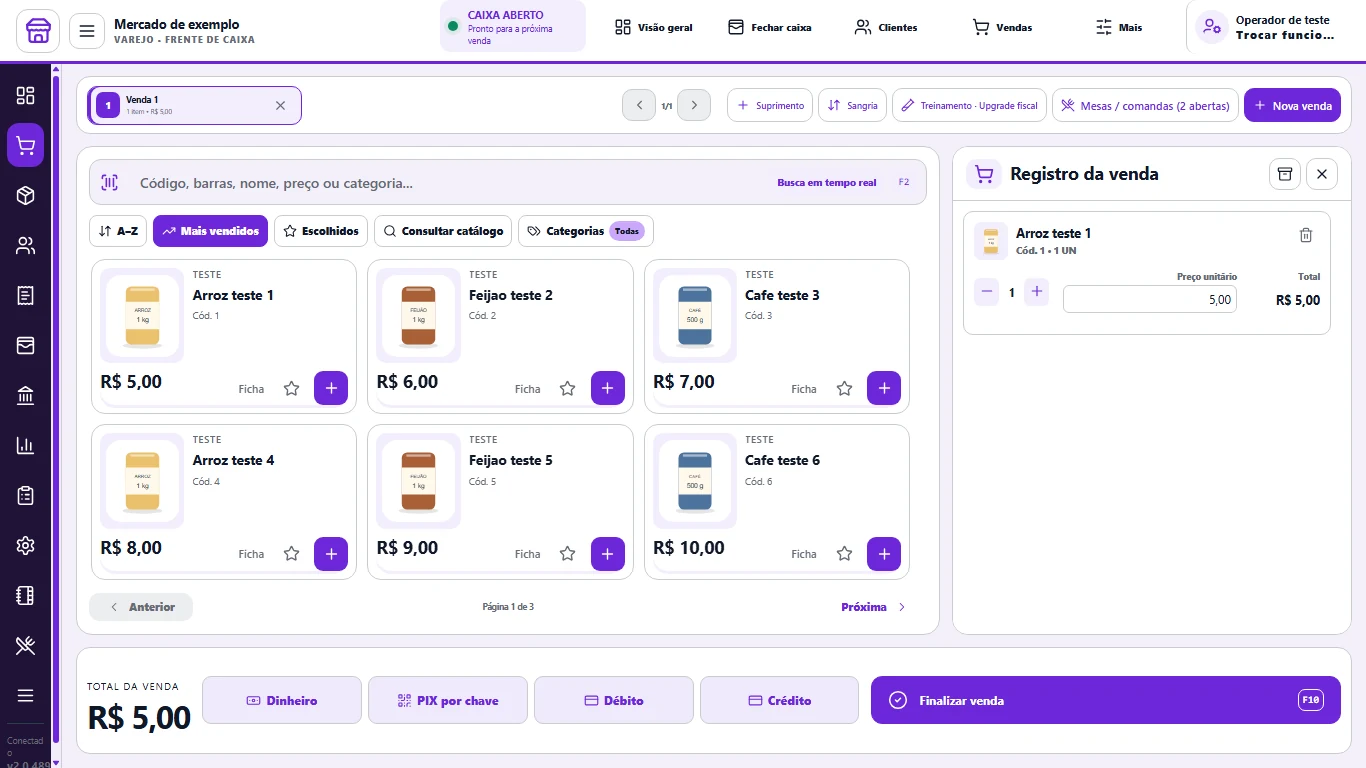
Task: Close the Venda 1 tab
Action: [280, 105]
